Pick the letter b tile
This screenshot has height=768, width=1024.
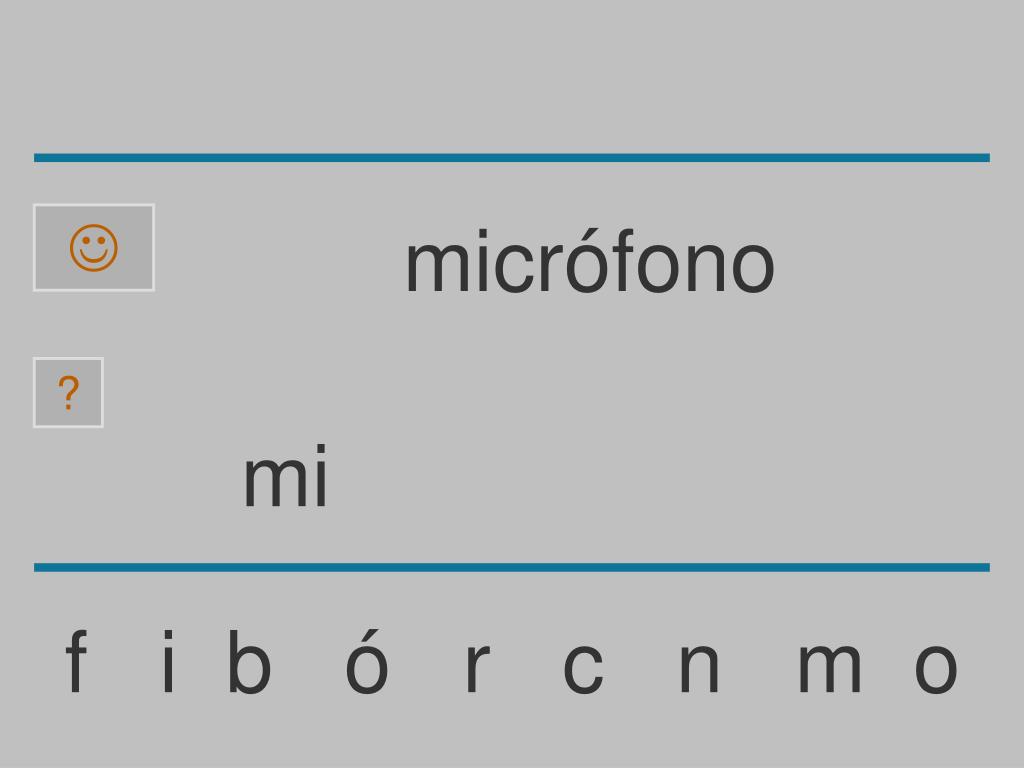pos(249,661)
